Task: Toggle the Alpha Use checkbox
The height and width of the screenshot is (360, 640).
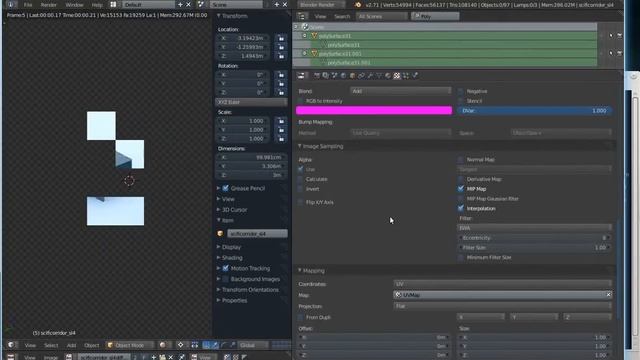Action: tap(301, 169)
